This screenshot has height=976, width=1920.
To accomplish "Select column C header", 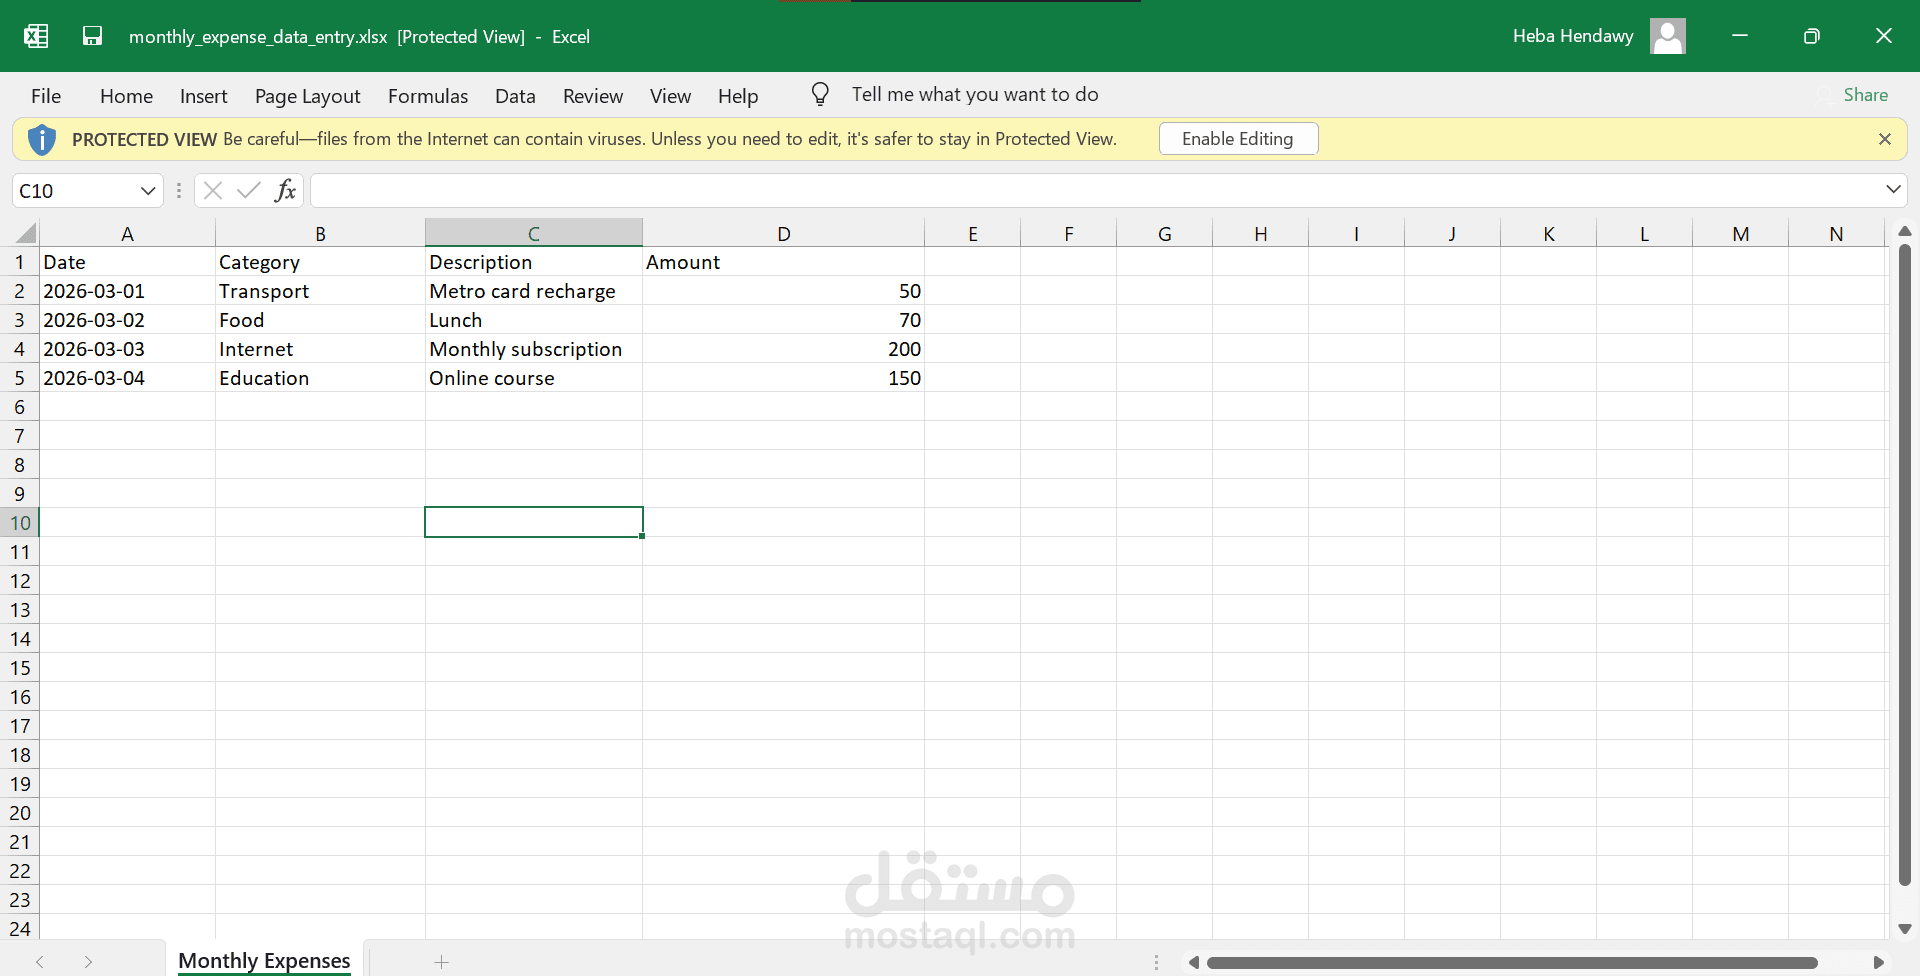I will [x=534, y=234].
